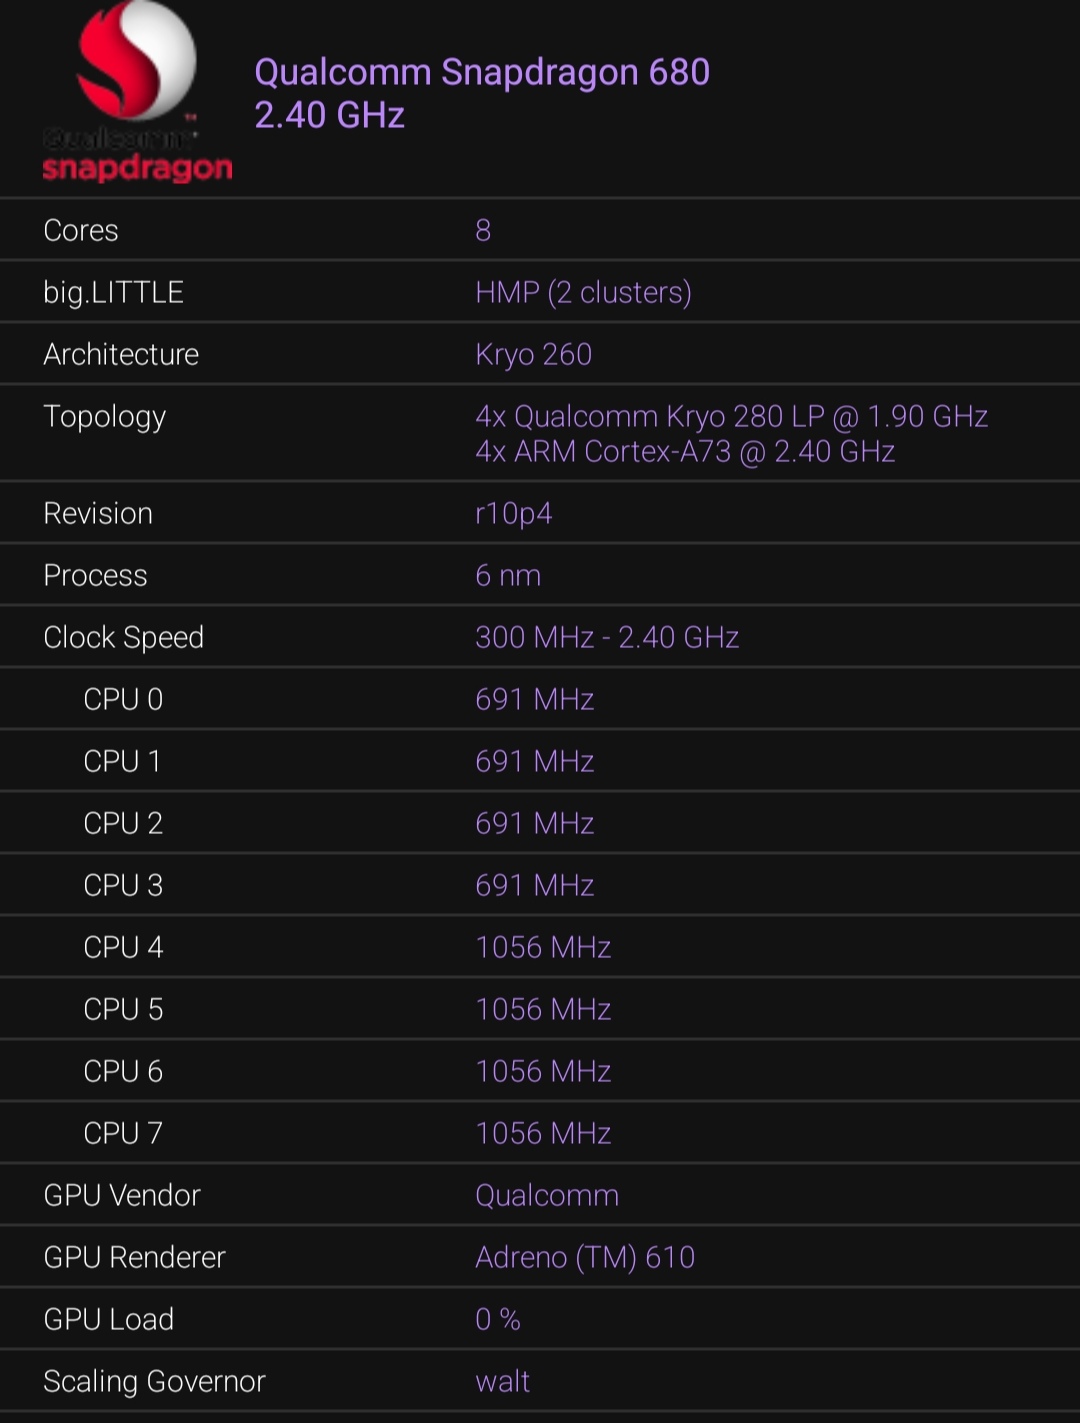This screenshot has width=1080, height=1423.
Task: Select the CPU 2 entry
Action: click(x=123, y=824)
